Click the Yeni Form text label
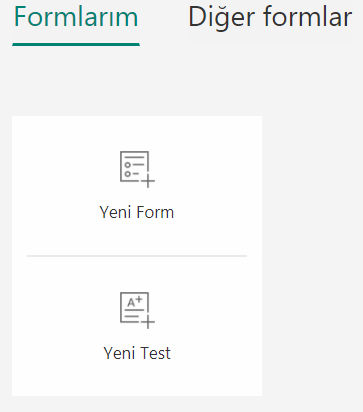This screenshot has height=412, width=363. pyautogui.click(x=137, y=213)
